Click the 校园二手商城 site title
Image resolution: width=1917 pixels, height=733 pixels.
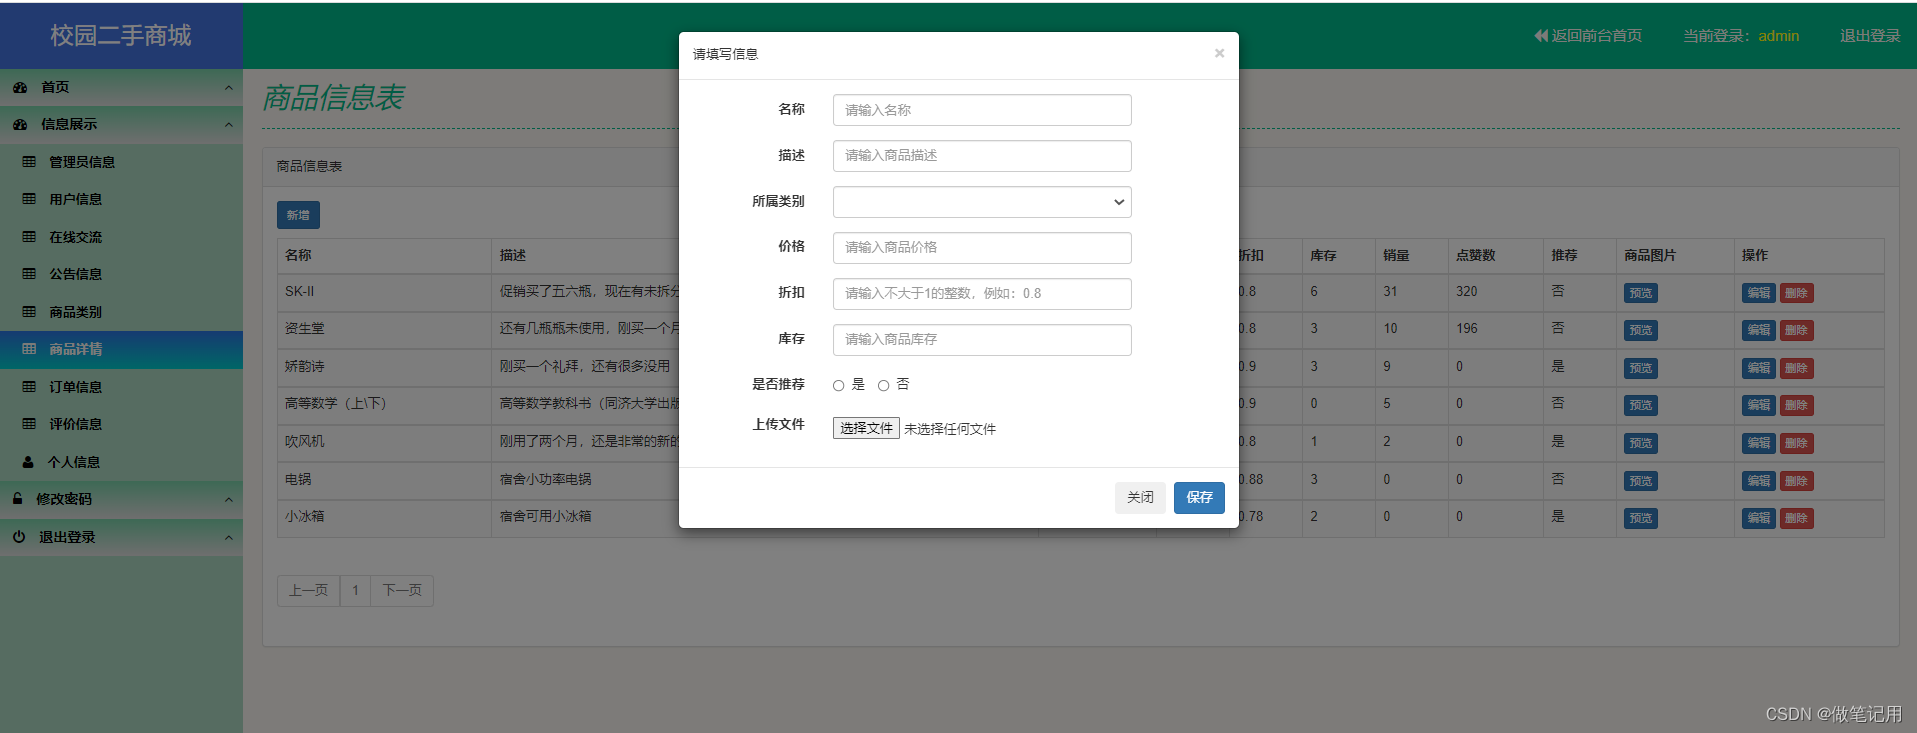tap(121, 36)
